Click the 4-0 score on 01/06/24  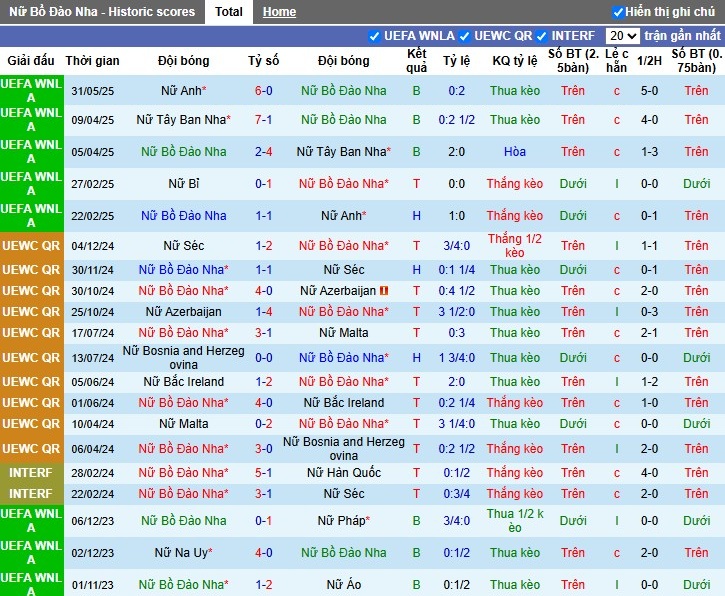264,403
